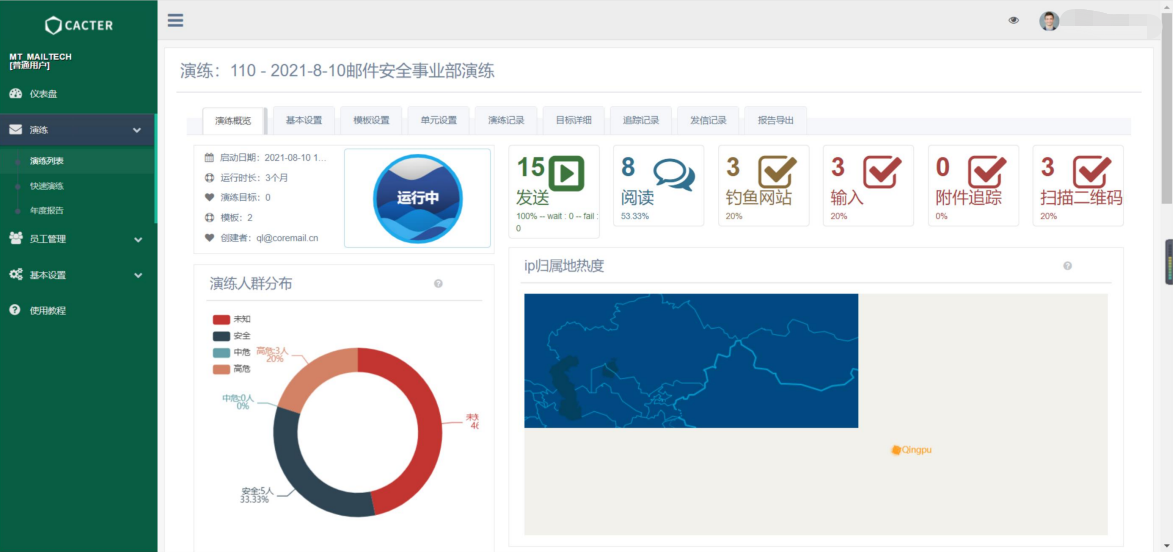This screenshot has height=552, width=1173.
Task: Click the Qingpu marker on the map
Action: coord(896,451)
